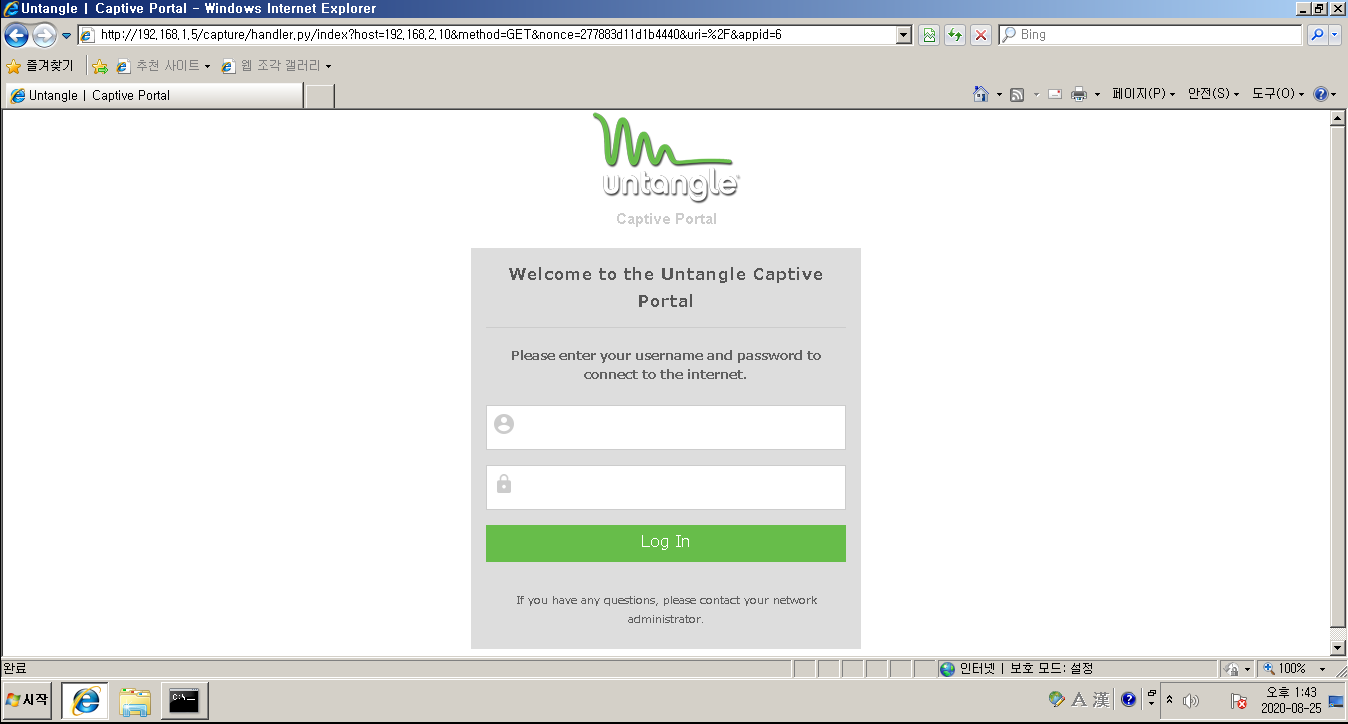The height and width of the screenshot is (724, 1348).
Task: Click the Untangle logo image
Action: 666,157
